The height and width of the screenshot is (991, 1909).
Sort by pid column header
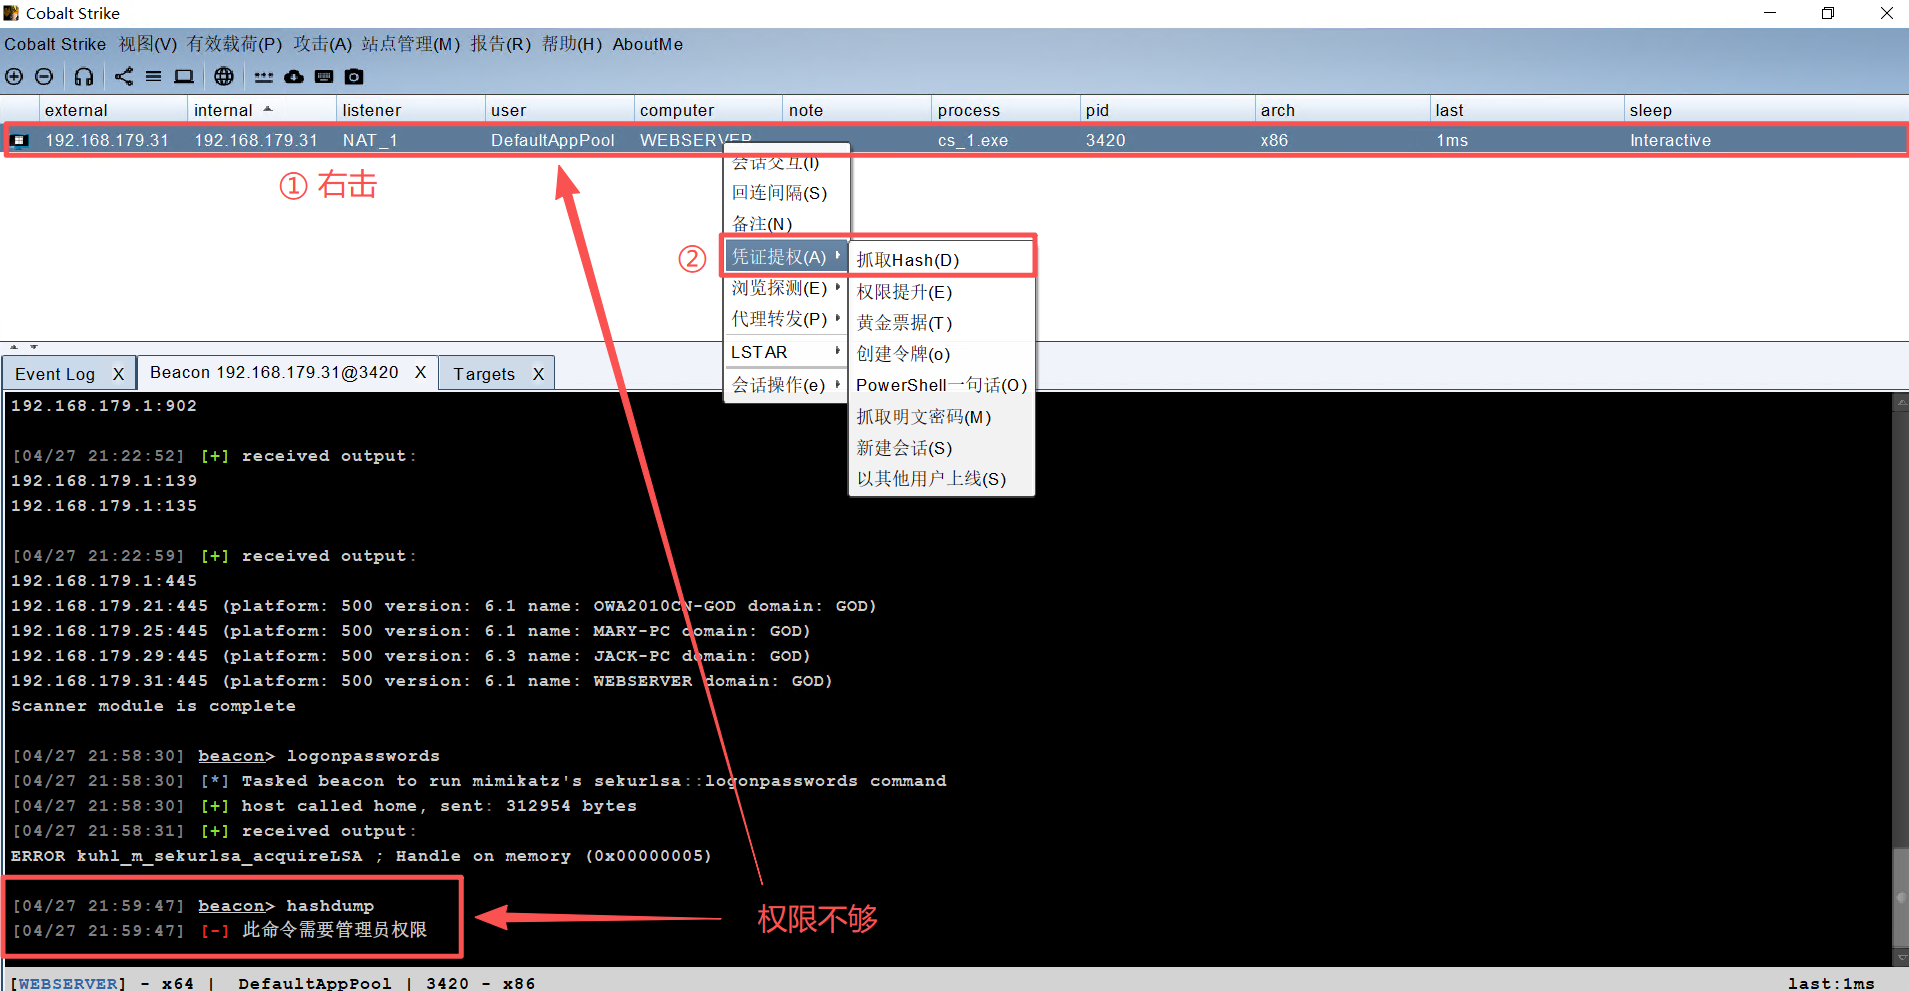1167,110
